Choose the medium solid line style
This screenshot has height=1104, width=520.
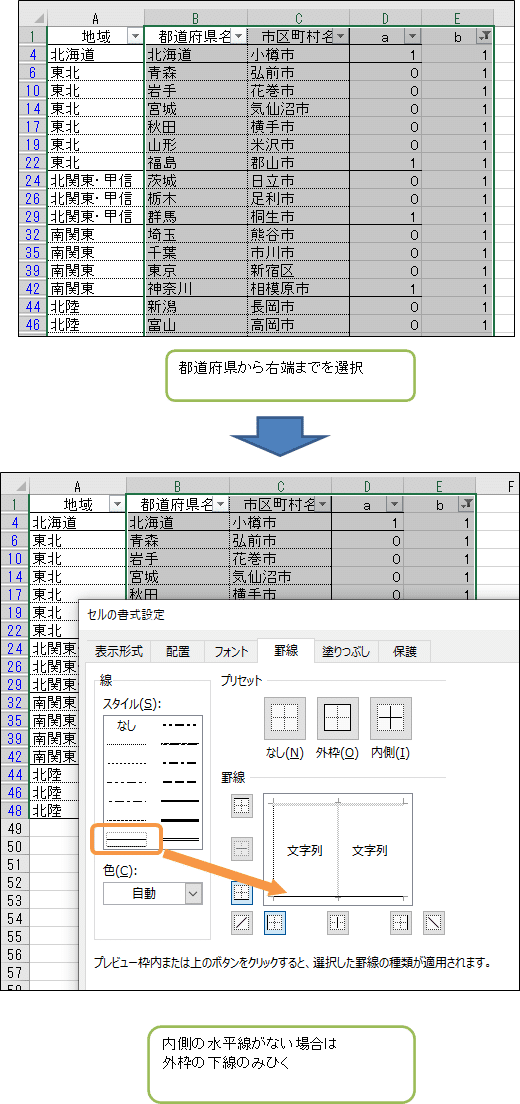[179, 801]
